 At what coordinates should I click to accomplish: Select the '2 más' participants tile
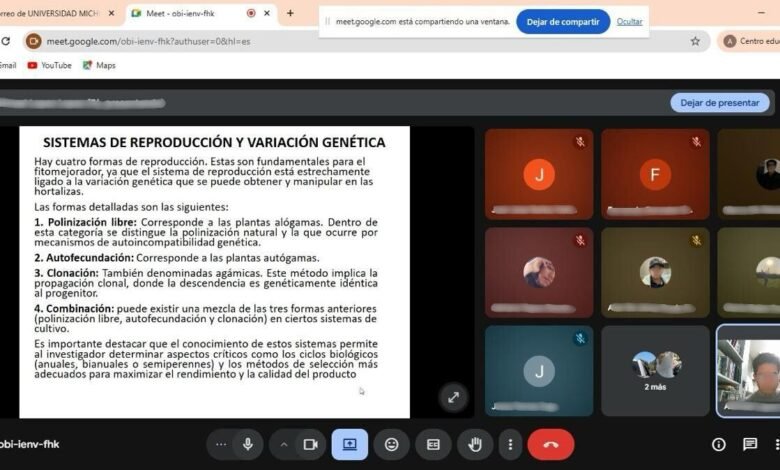pyautogui.click(x=655, y=370)
